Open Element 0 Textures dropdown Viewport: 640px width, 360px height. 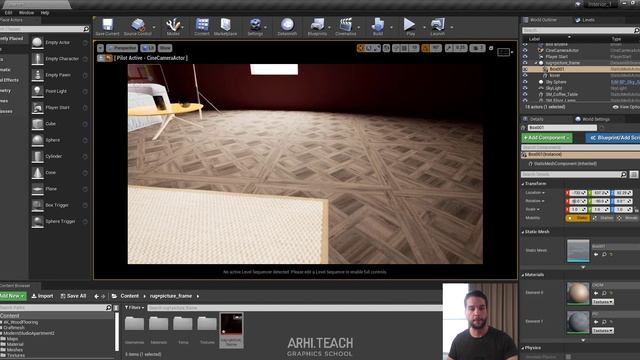(603, 302)
